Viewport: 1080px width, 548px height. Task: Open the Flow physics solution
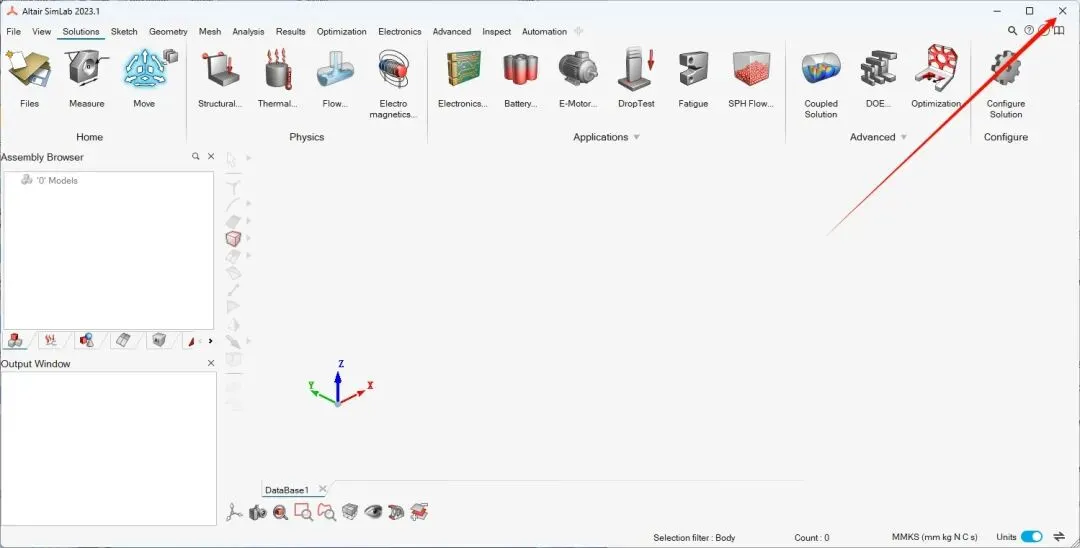[335, 78]
